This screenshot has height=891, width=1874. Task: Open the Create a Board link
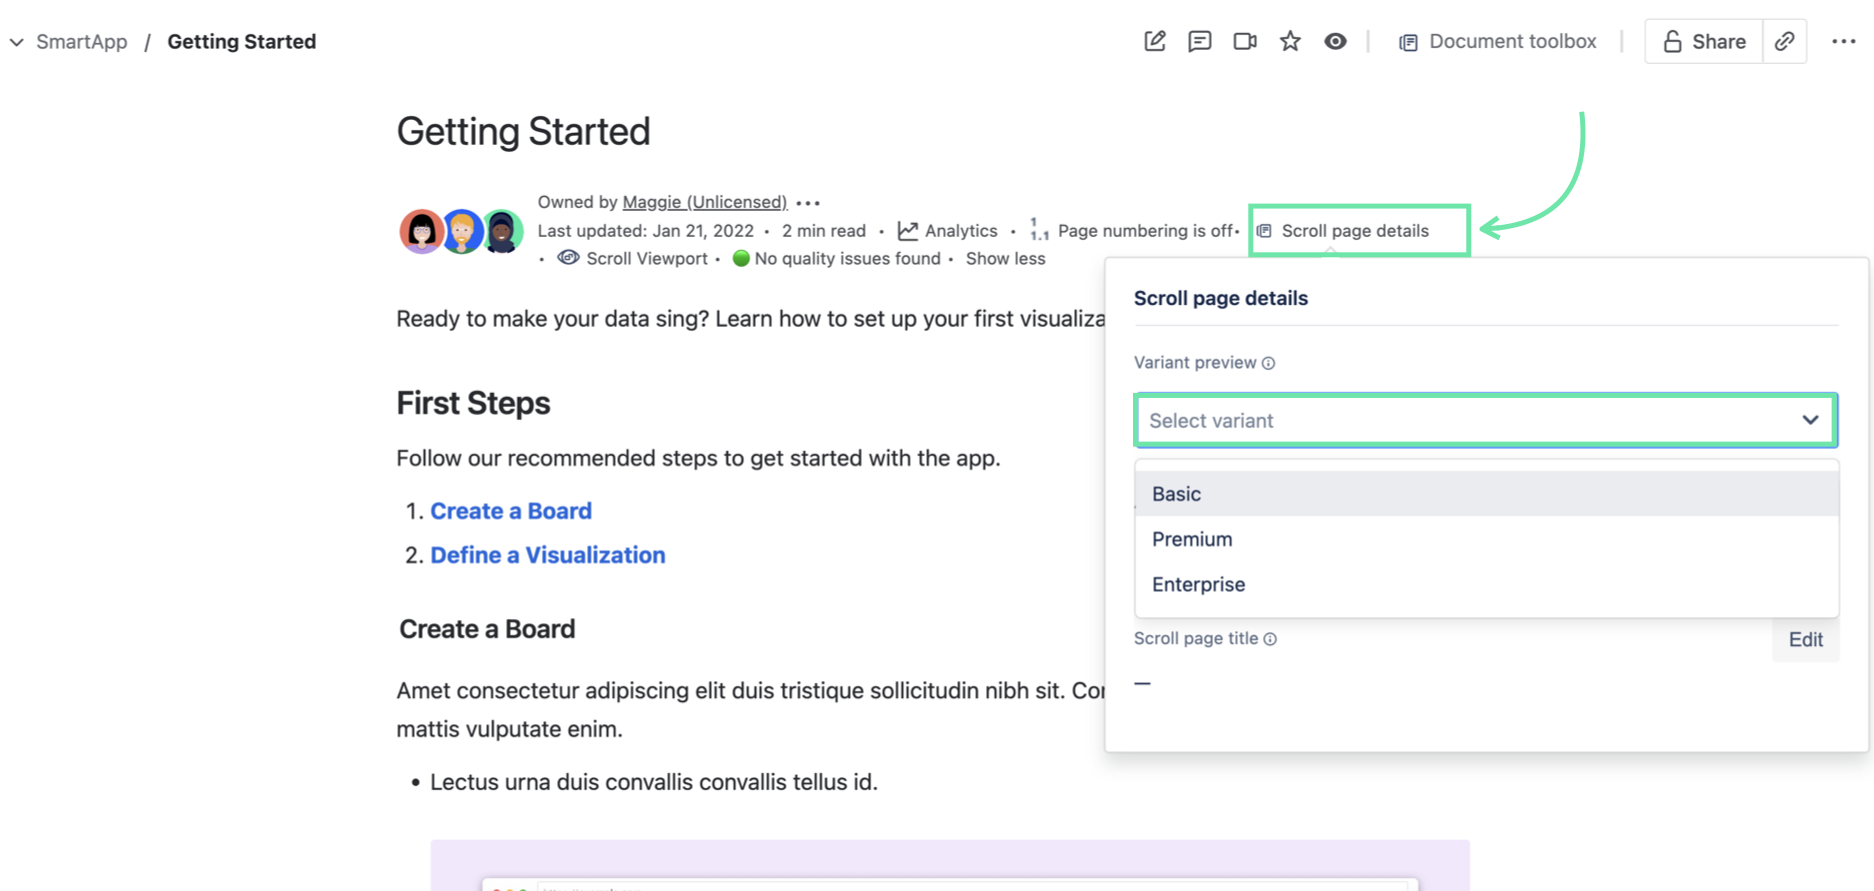[511, 511]
